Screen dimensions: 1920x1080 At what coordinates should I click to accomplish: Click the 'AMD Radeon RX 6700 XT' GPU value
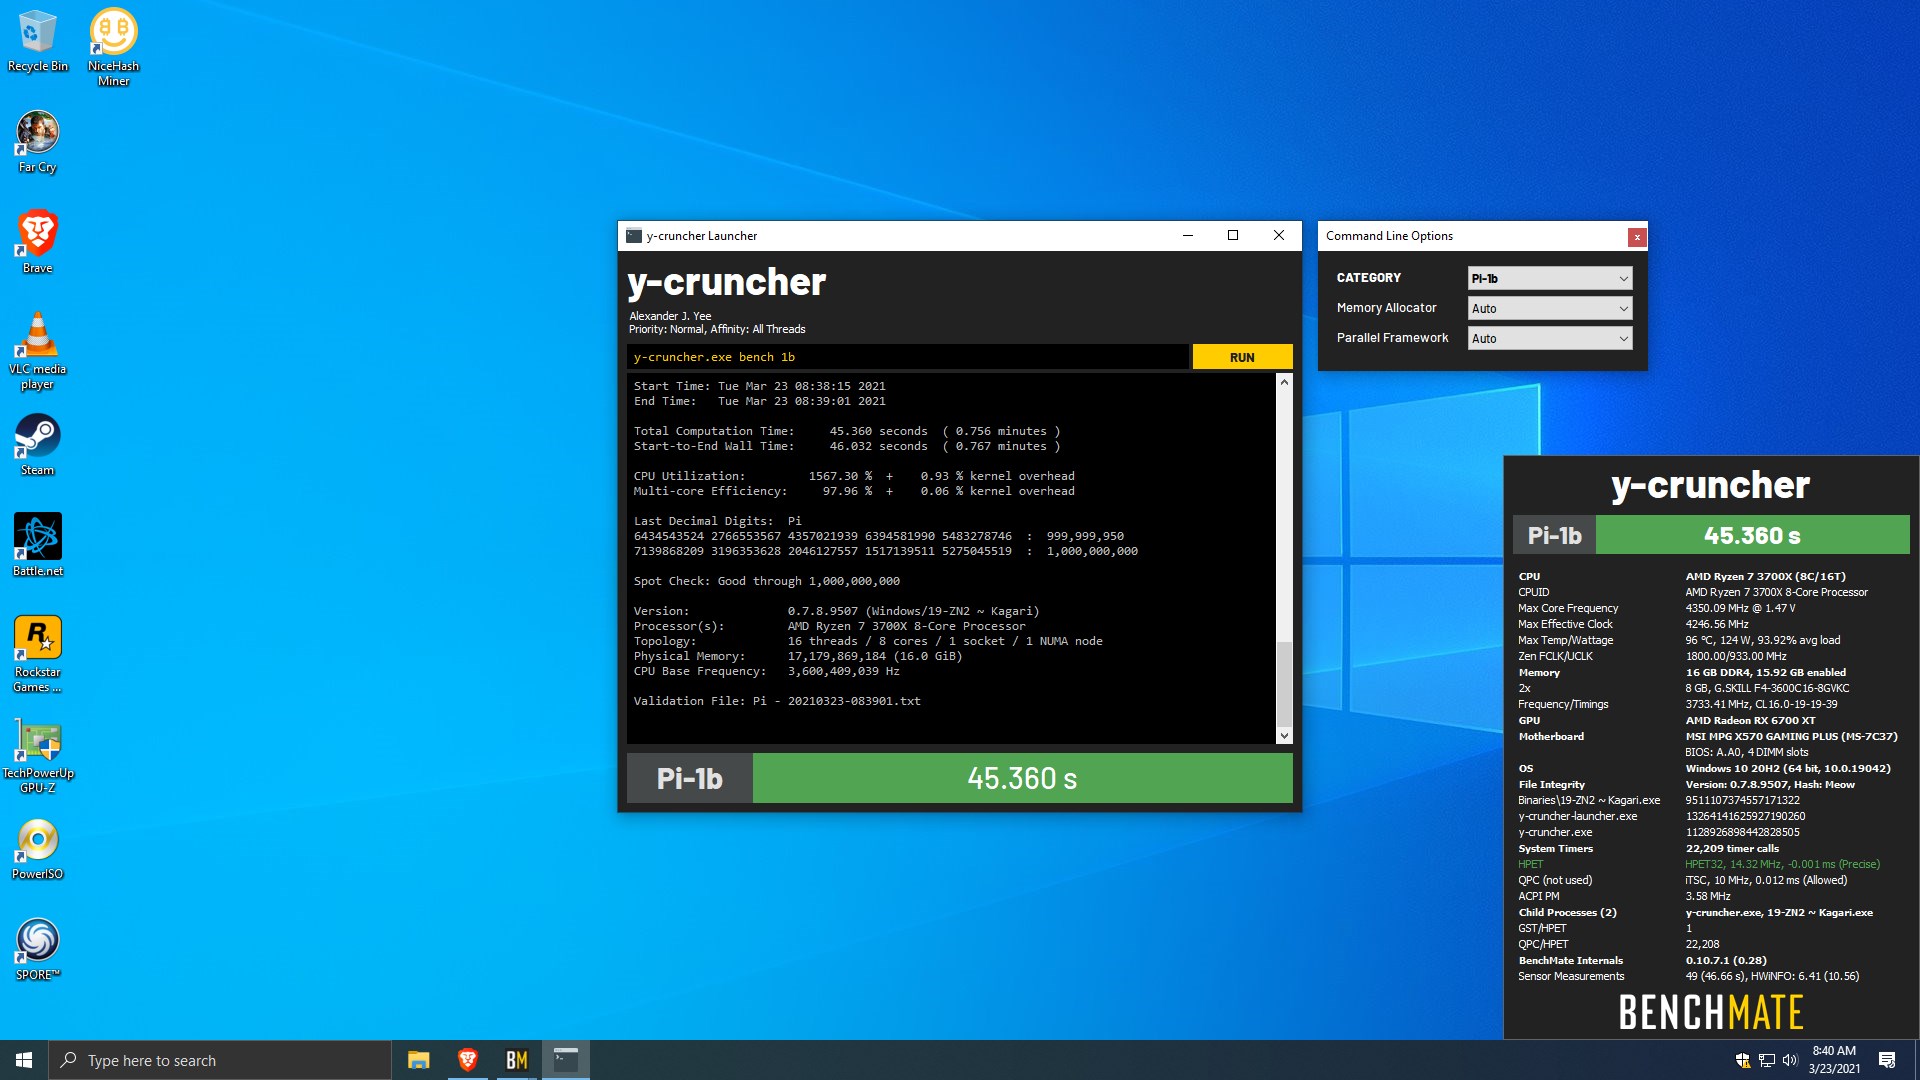1750,720
